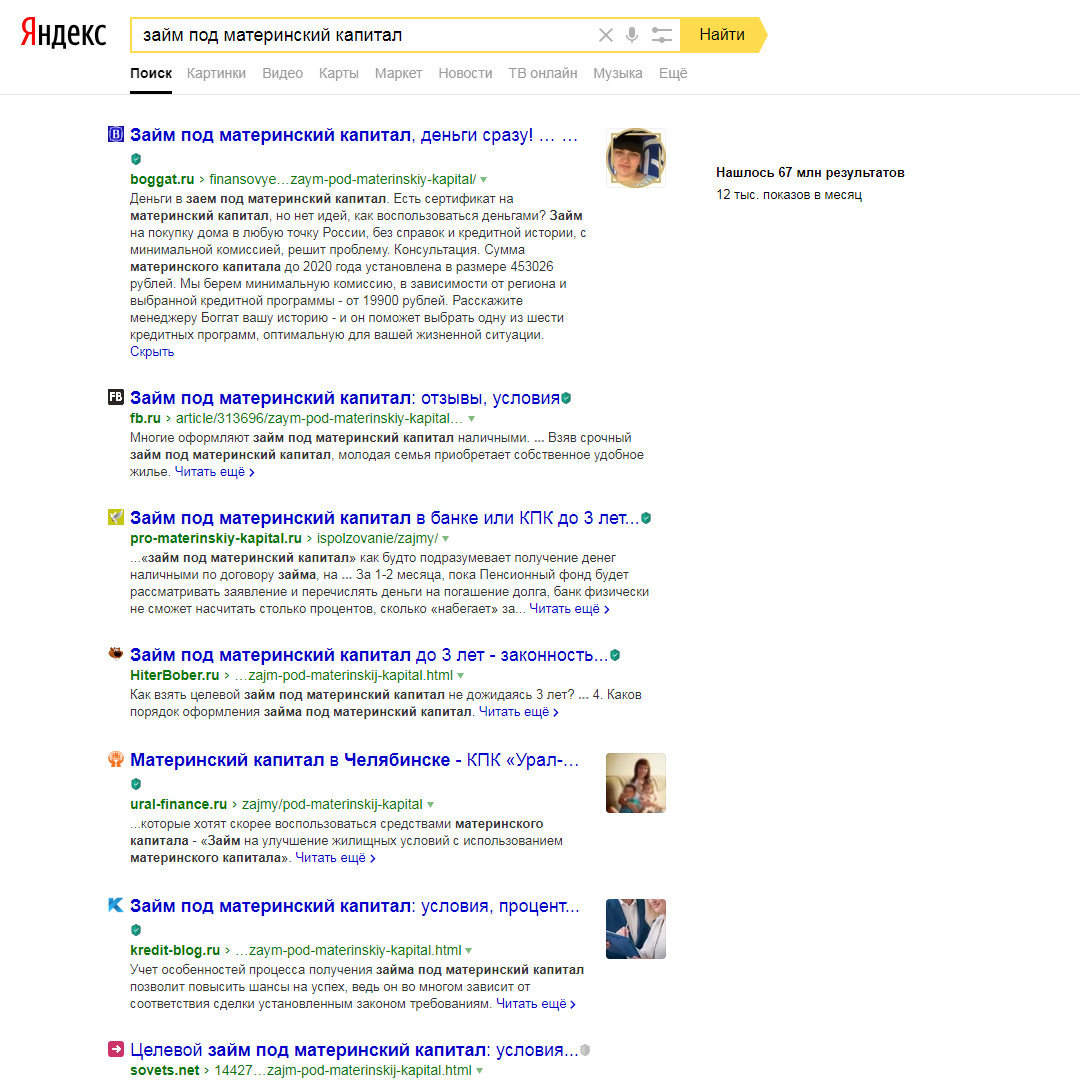Click the fb.ru favicon
This screenshot has width=1080, height=1080.
point(116,397)
